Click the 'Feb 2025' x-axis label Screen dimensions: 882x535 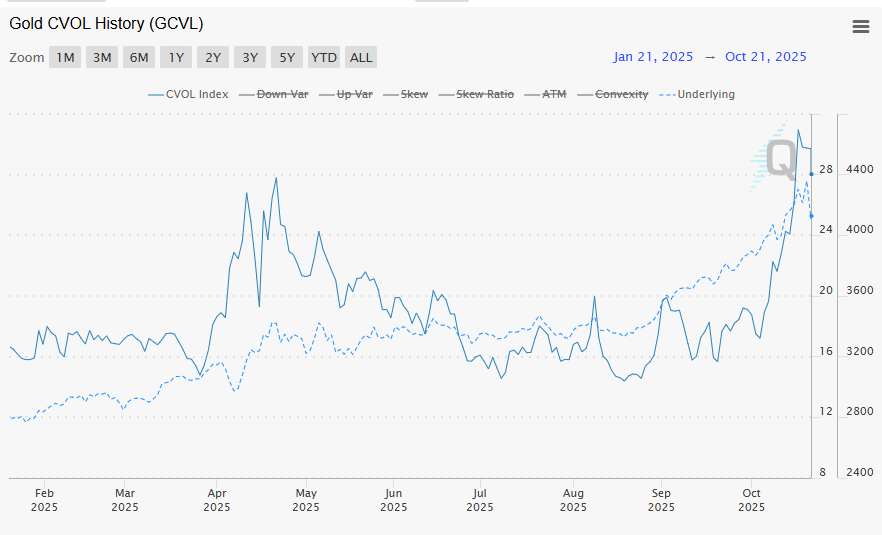tap(44, 500)
